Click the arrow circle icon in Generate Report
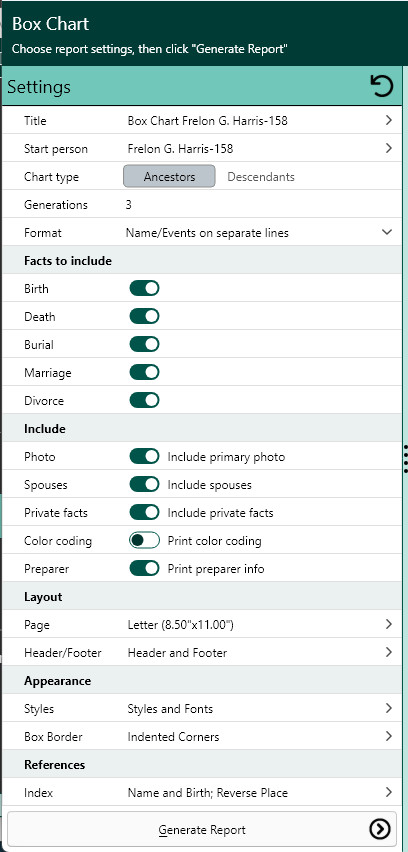This screenshot has height=852, width=408. 379,829
